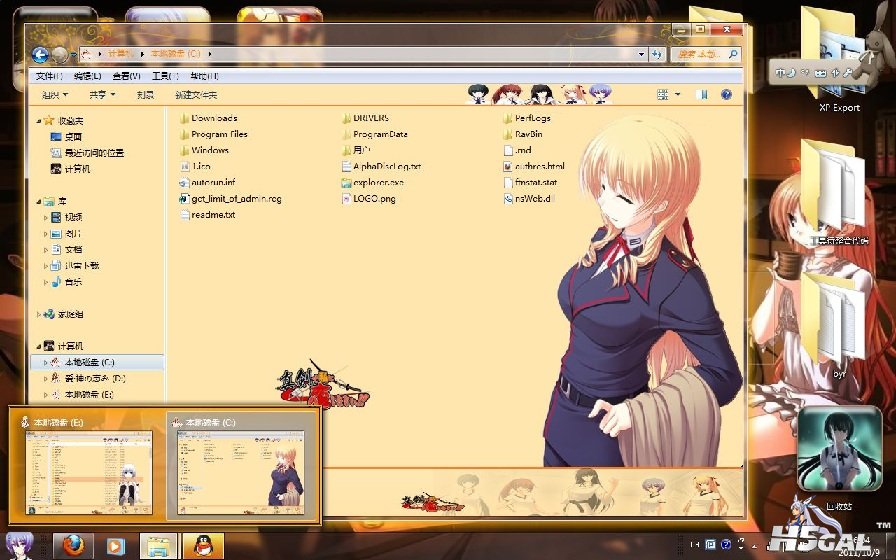Select the 计算机 breadcrumb in the address bar
Image resolution: width=896 pixels, height=560 pixels.
(x=121, y=54)
